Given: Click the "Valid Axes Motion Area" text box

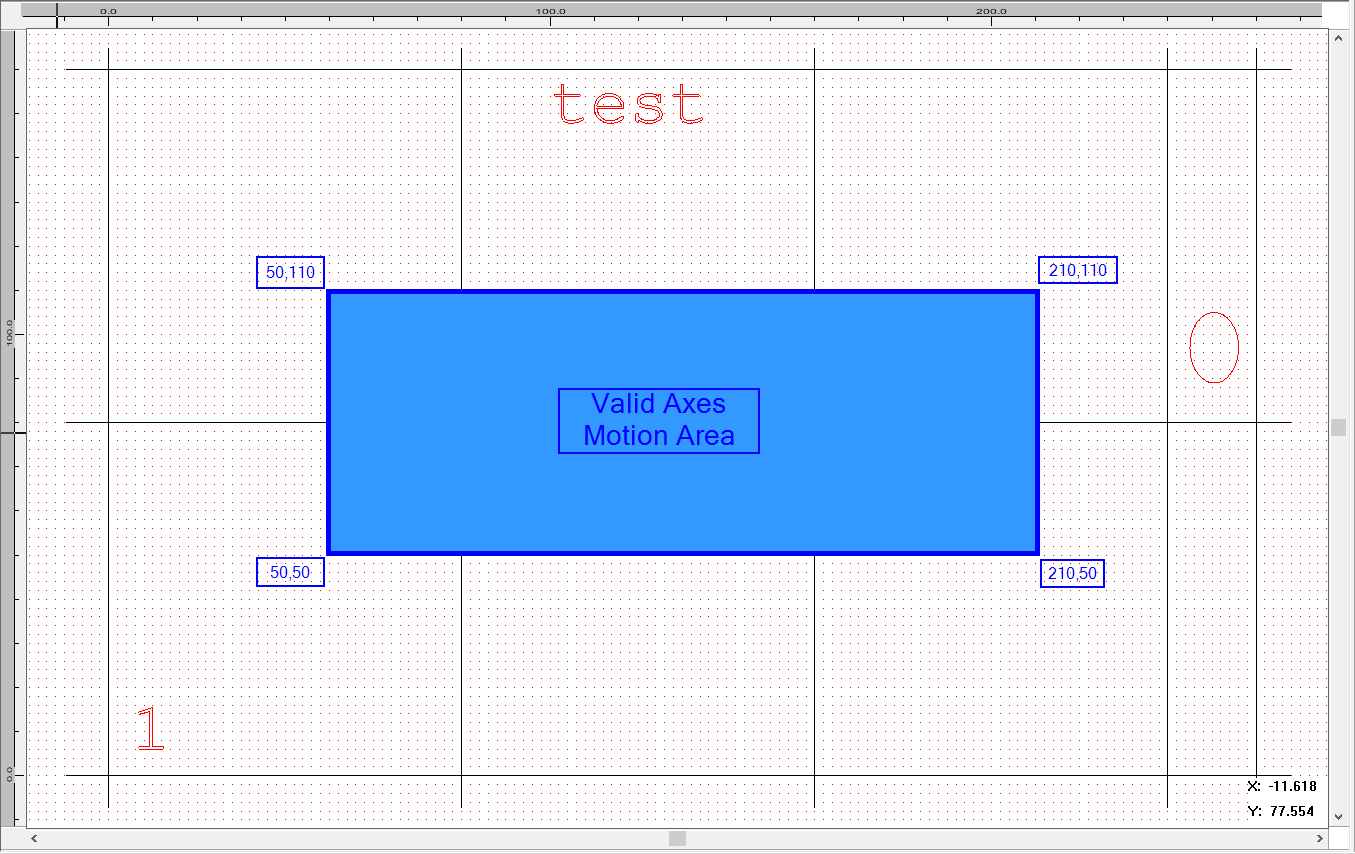Looking at the screenshot, I should click(659, 421).
